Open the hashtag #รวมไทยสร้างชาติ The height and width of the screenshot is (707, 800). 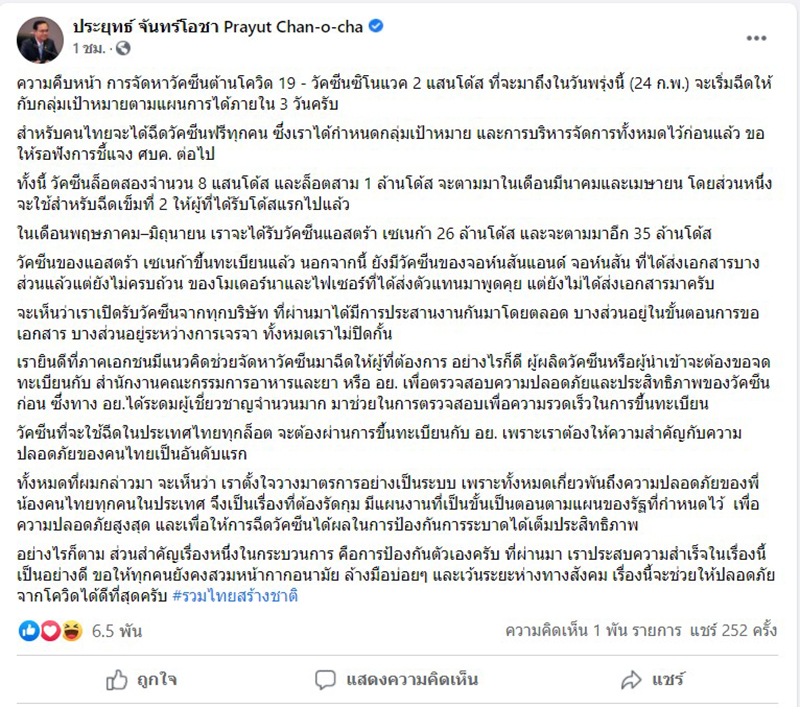[x=236, y=597]
